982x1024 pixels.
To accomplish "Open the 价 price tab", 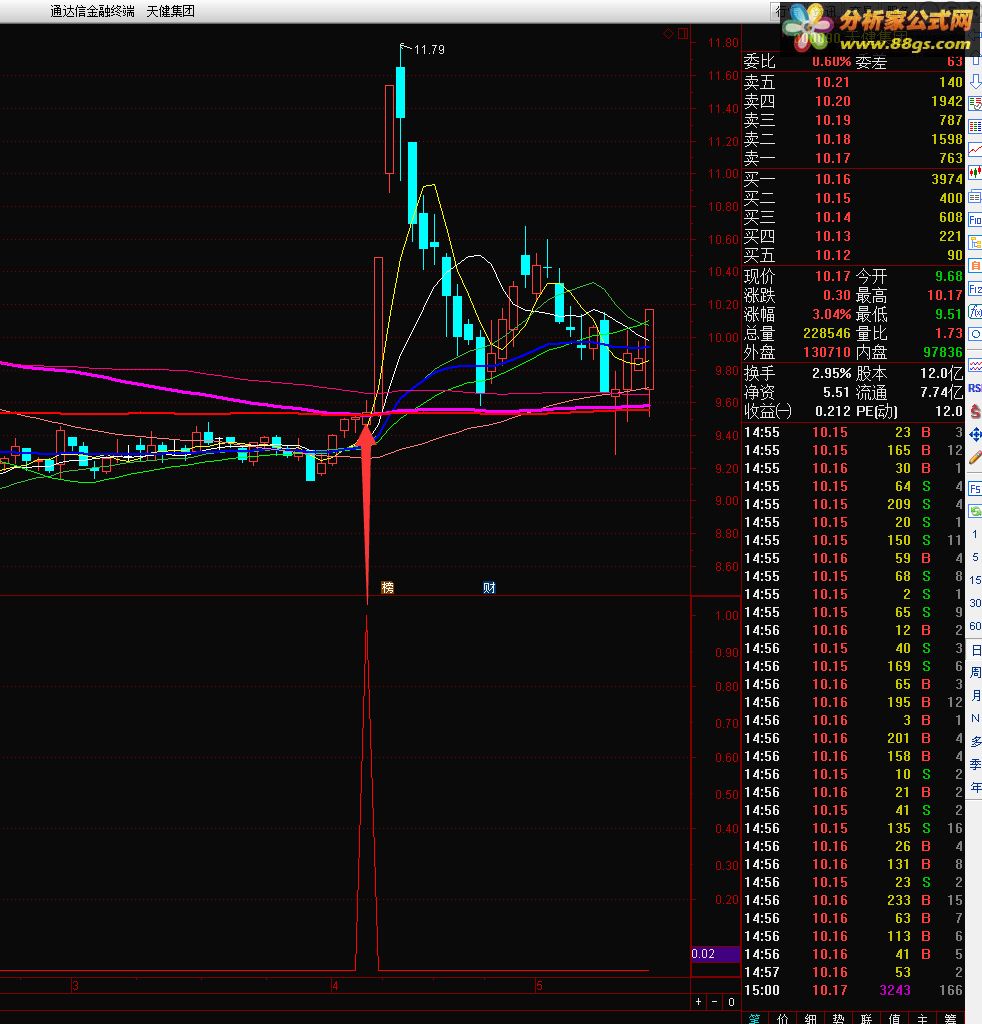I will (782, 1018).
